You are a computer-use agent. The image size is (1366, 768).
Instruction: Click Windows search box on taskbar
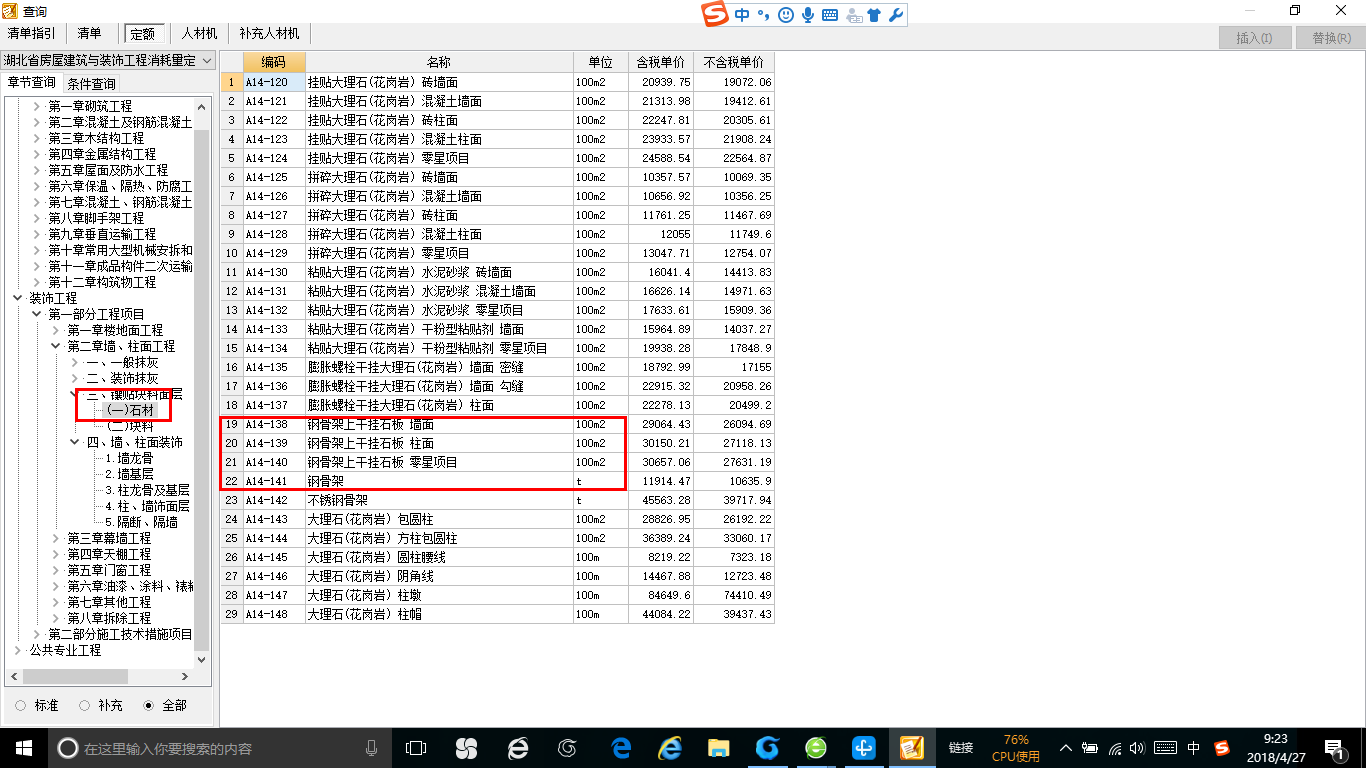click(220, 748)
